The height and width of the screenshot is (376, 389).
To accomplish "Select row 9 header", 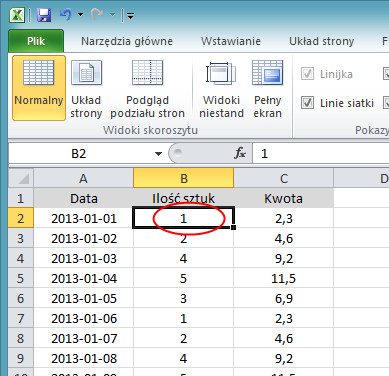I will [21, 358].
